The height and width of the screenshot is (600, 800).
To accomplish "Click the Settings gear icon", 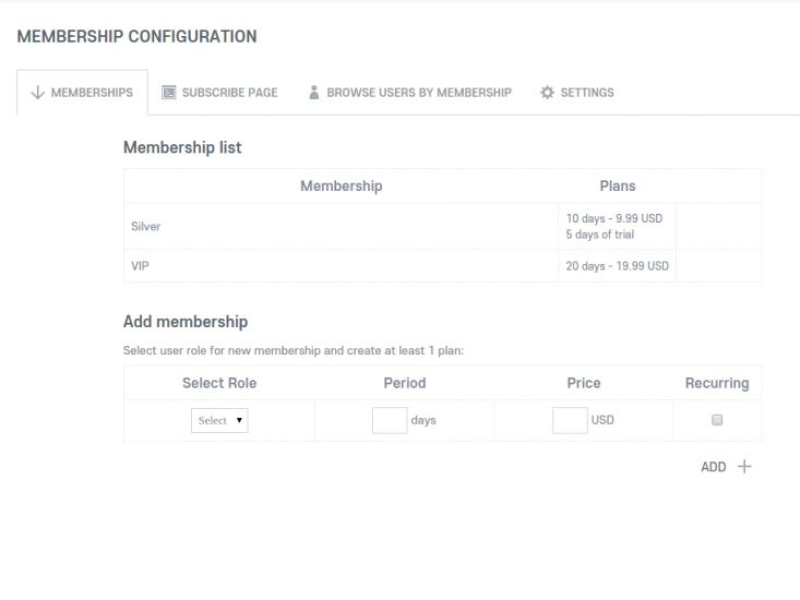I will 547,93.
